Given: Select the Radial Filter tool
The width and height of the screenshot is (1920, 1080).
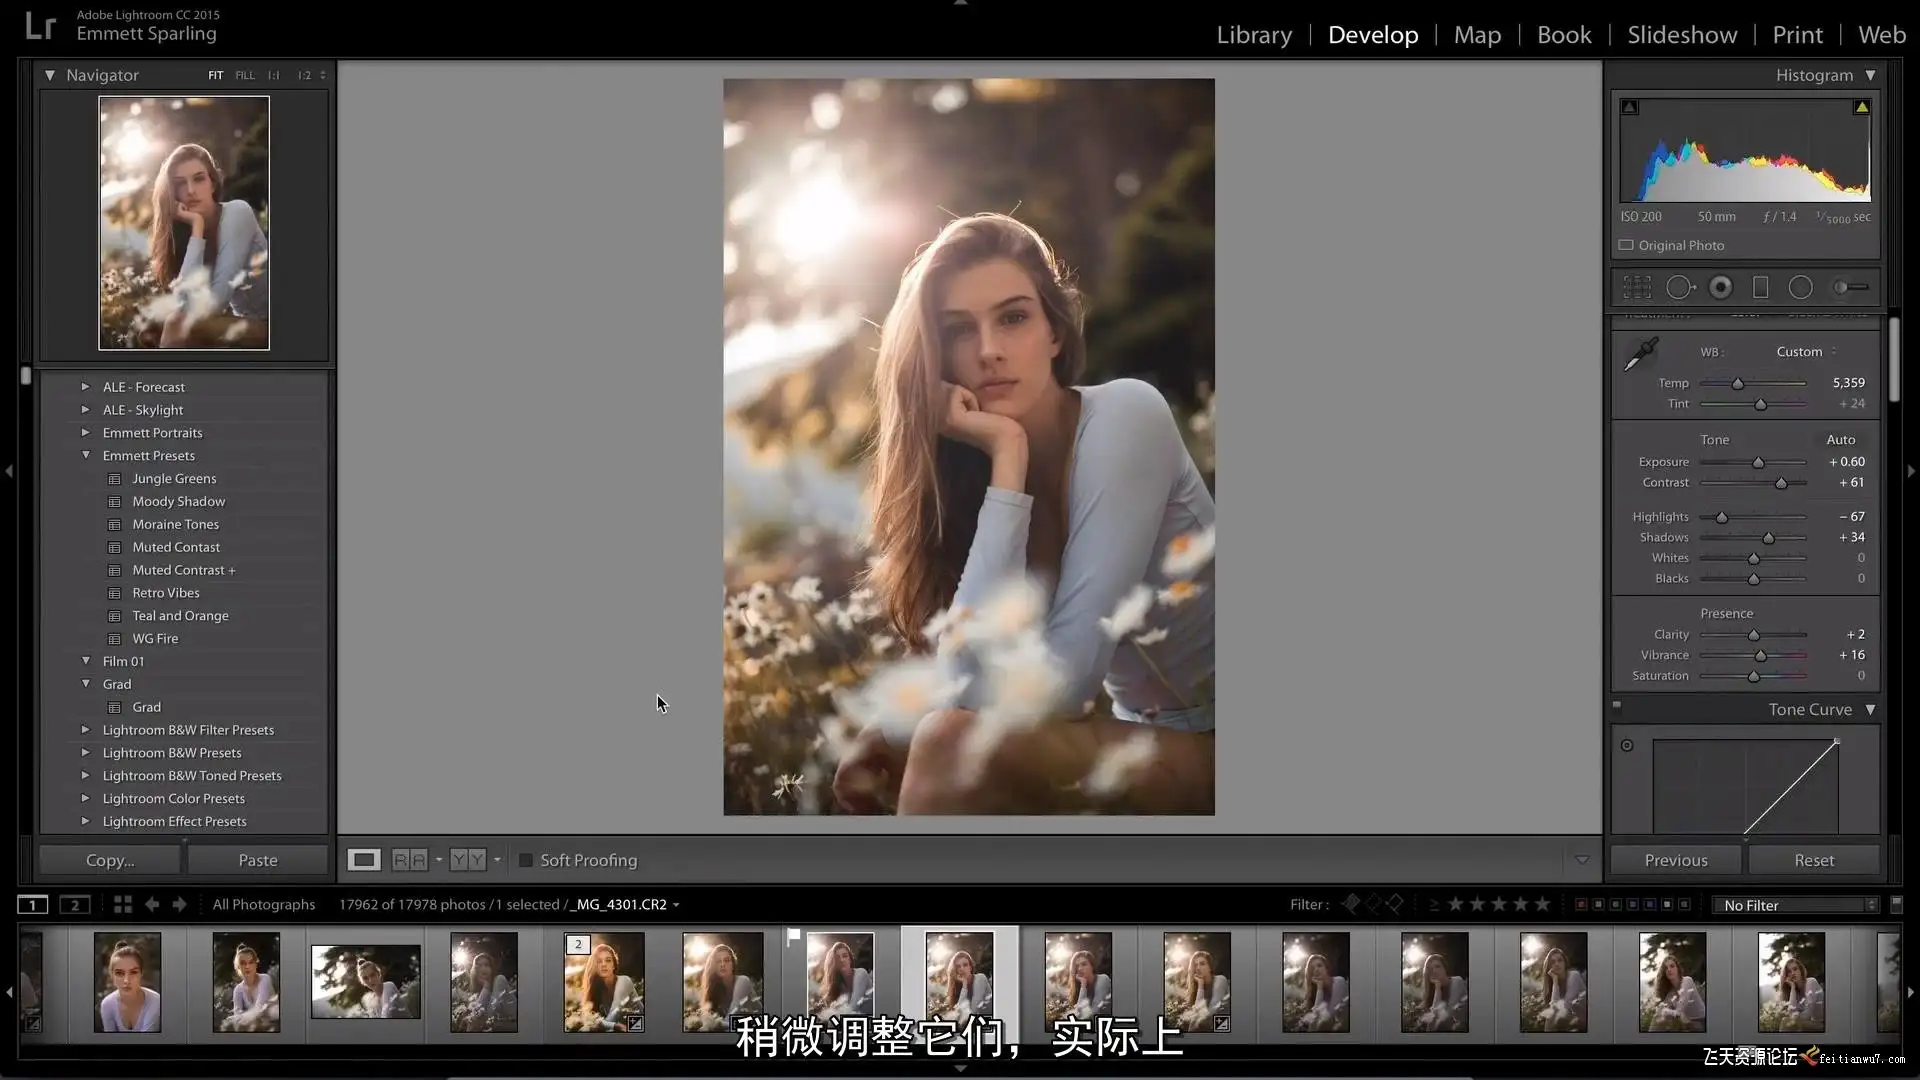Looking at the screenshot, I should [x=1800, y=288].
